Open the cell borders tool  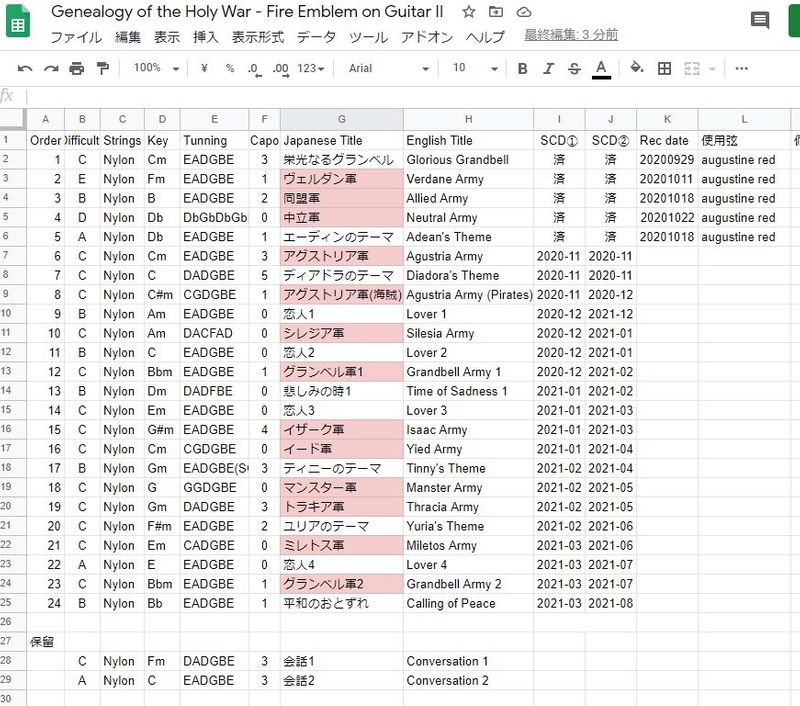pyautogui.click(x=664, y=69)
